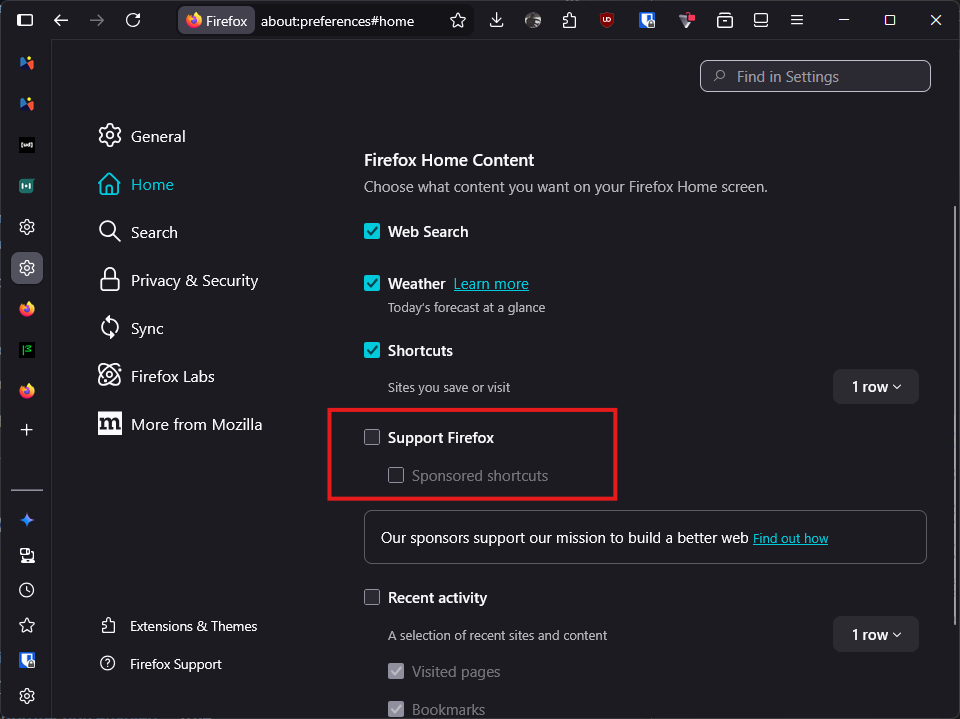Click the Find in Settings search box
The height and width of the screenshot is (719, 960).
coord(815,77)
